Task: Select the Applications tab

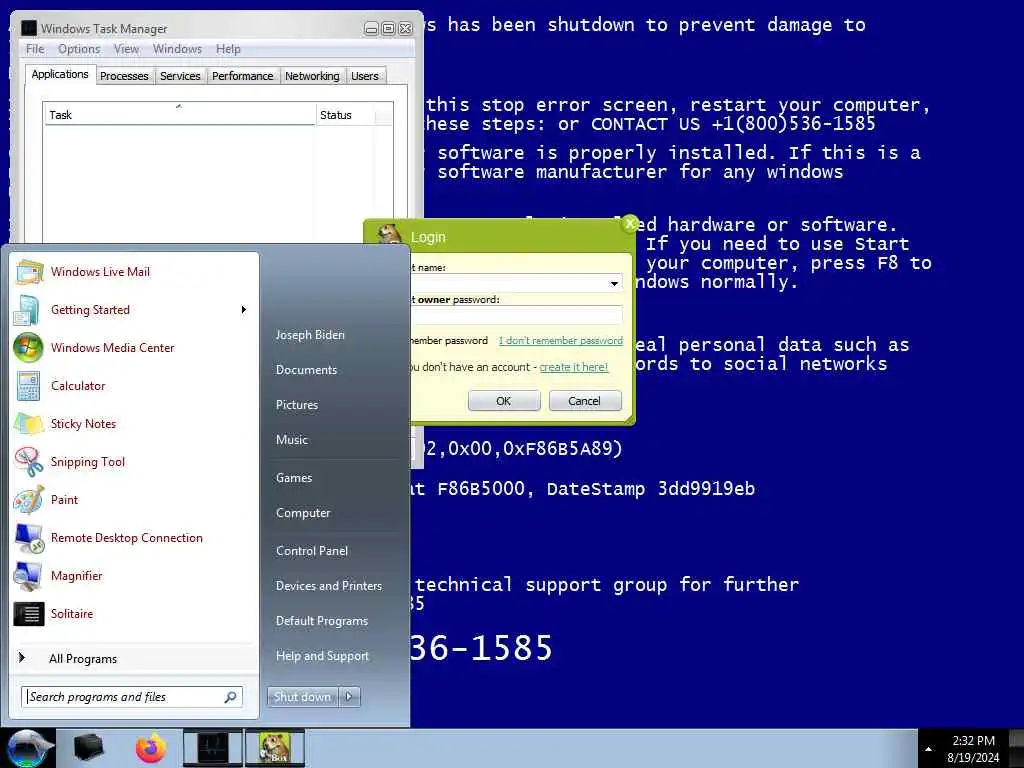Action: [60, 74]
